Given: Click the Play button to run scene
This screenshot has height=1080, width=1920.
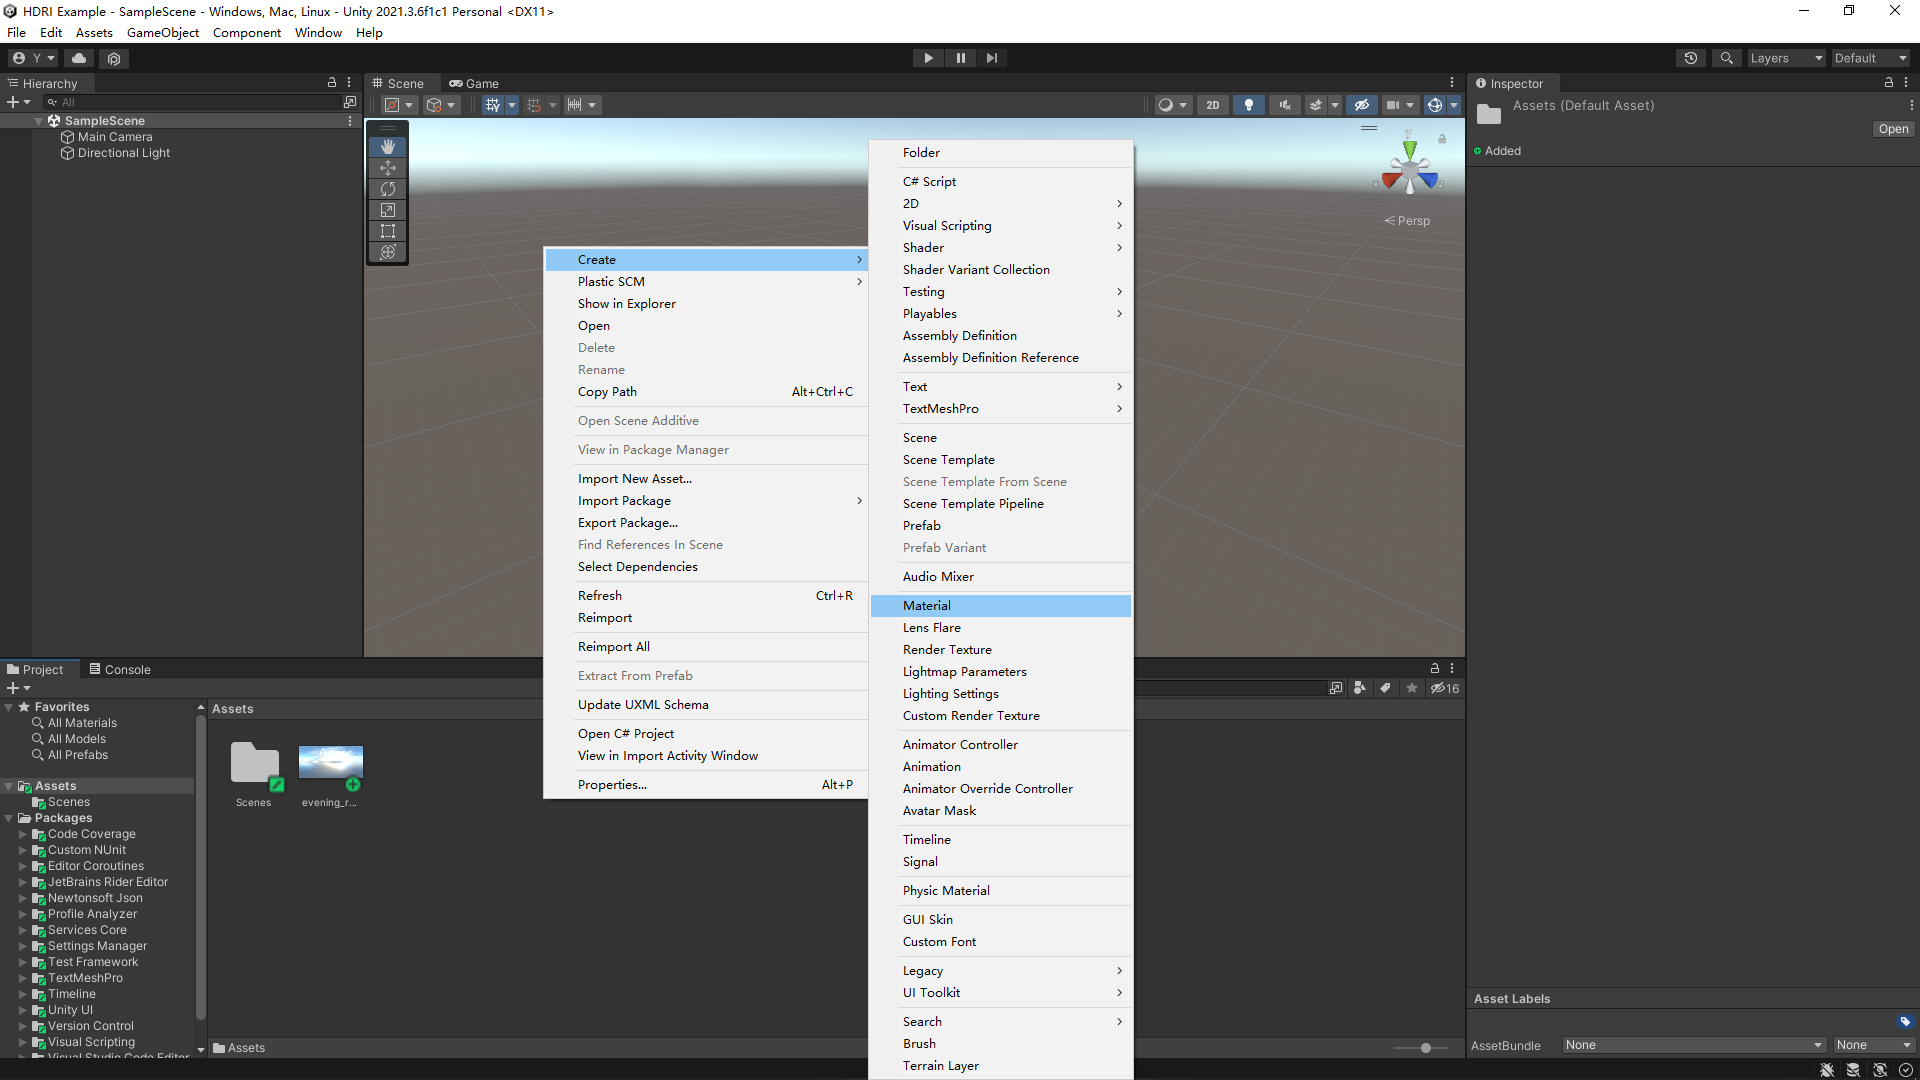Looking at the screenshot, I should coord(928,58).
